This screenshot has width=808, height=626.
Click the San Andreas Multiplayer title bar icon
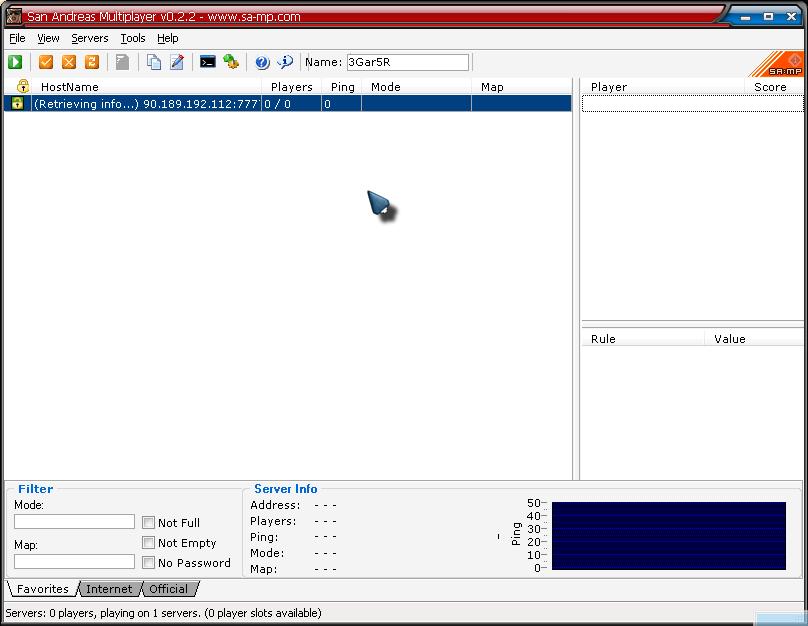[13, 16]
